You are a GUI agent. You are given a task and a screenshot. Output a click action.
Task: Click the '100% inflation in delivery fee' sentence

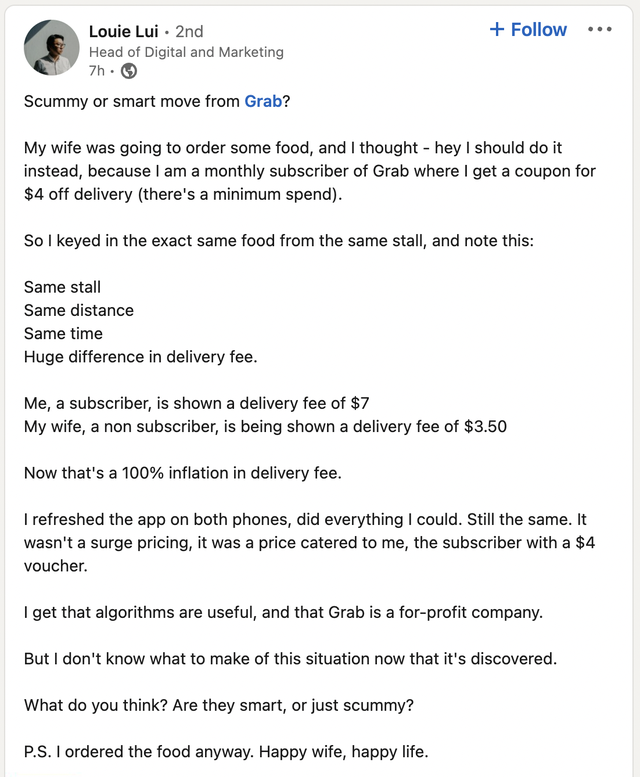pyautogui.click(x=183, y=473)
